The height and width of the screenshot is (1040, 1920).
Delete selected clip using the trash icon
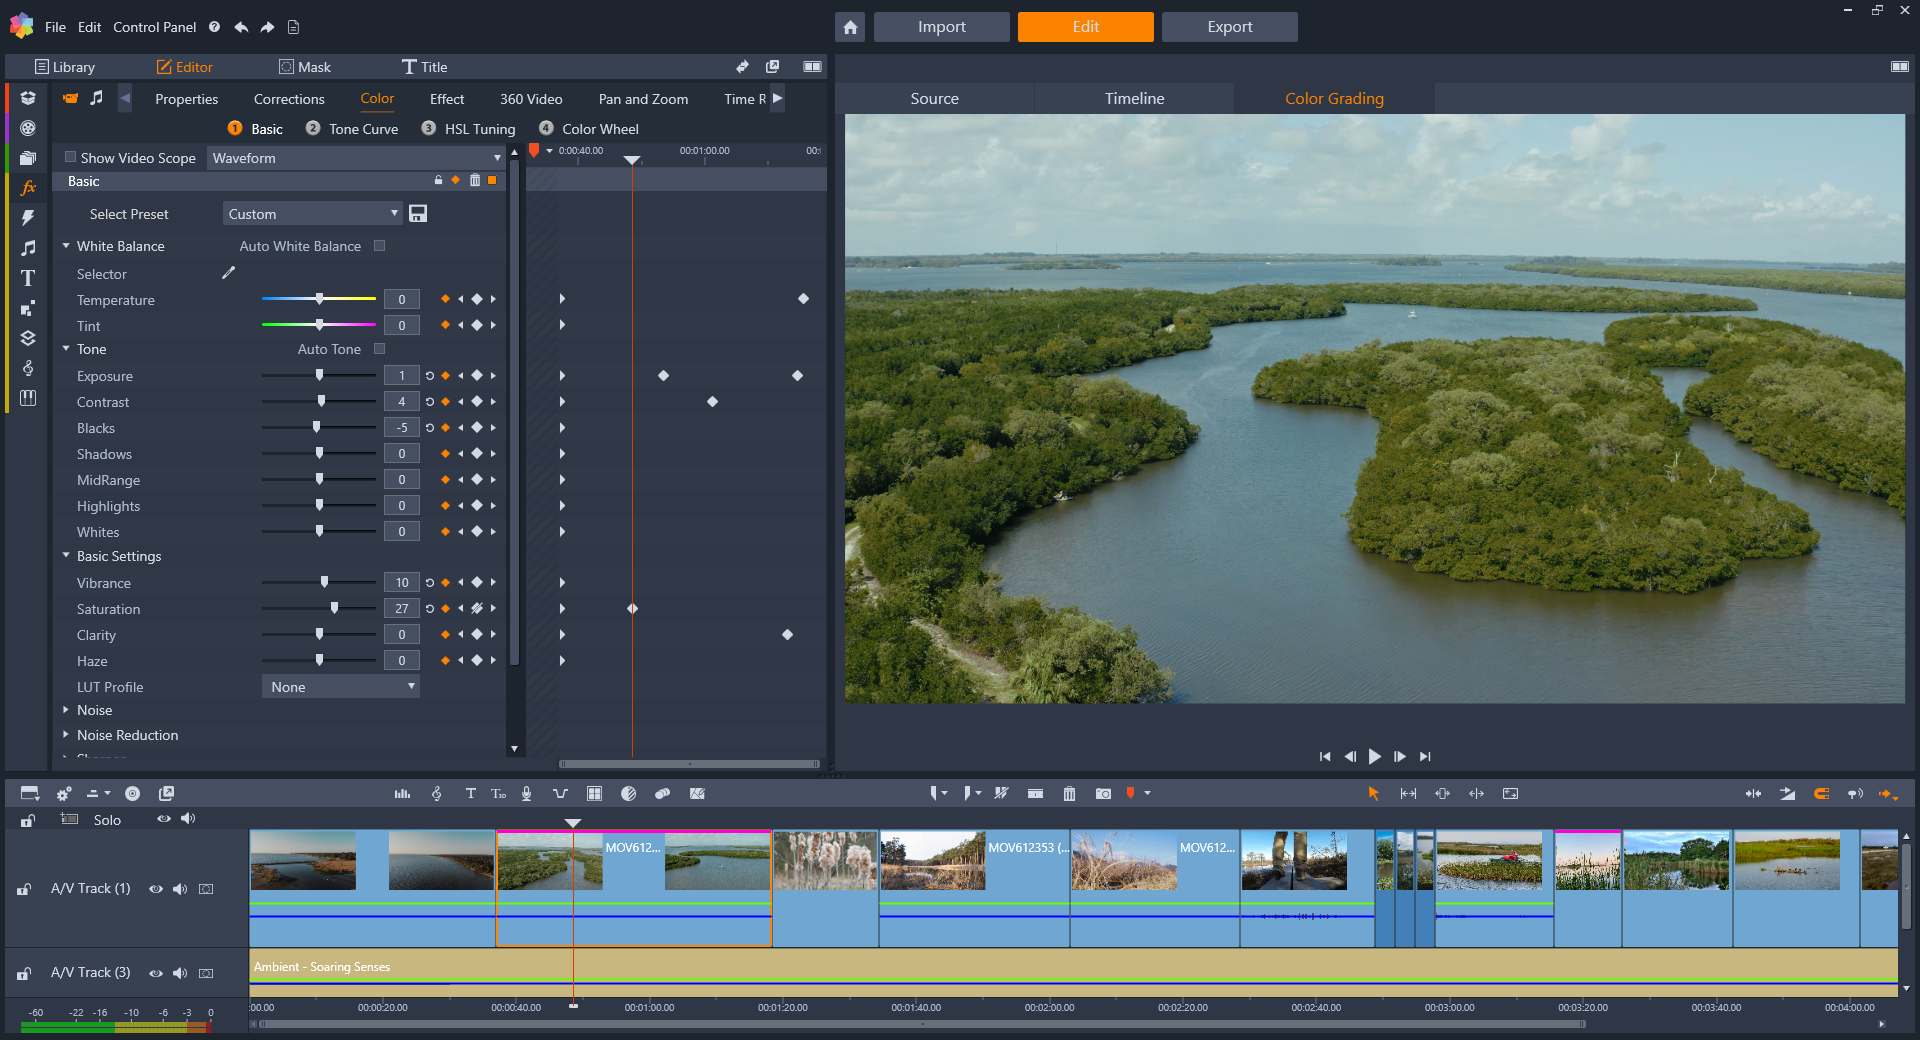point(1069,793)
